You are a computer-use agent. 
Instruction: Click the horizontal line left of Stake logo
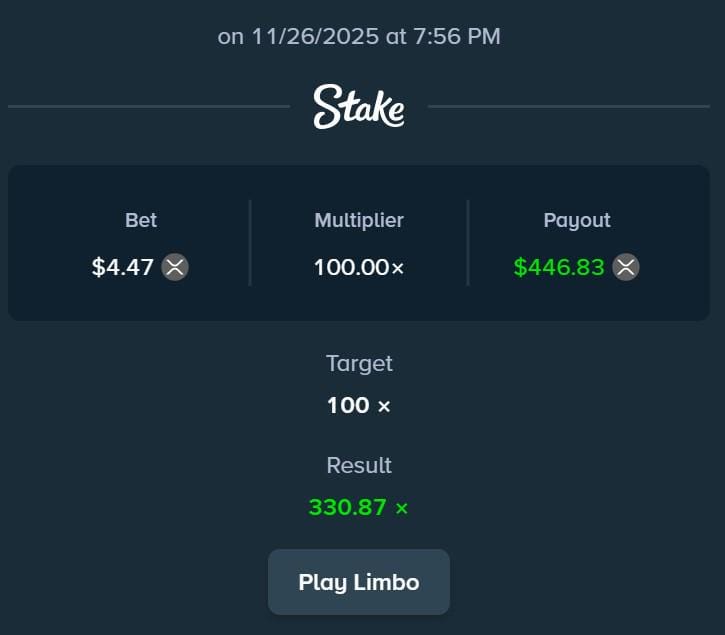click(149, 106)
